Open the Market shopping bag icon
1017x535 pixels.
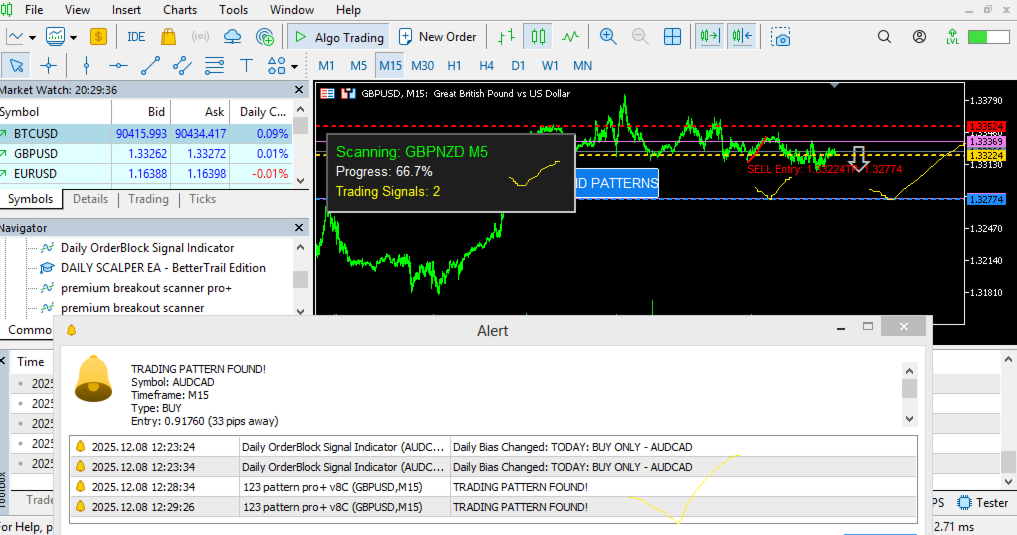point(169,37)
